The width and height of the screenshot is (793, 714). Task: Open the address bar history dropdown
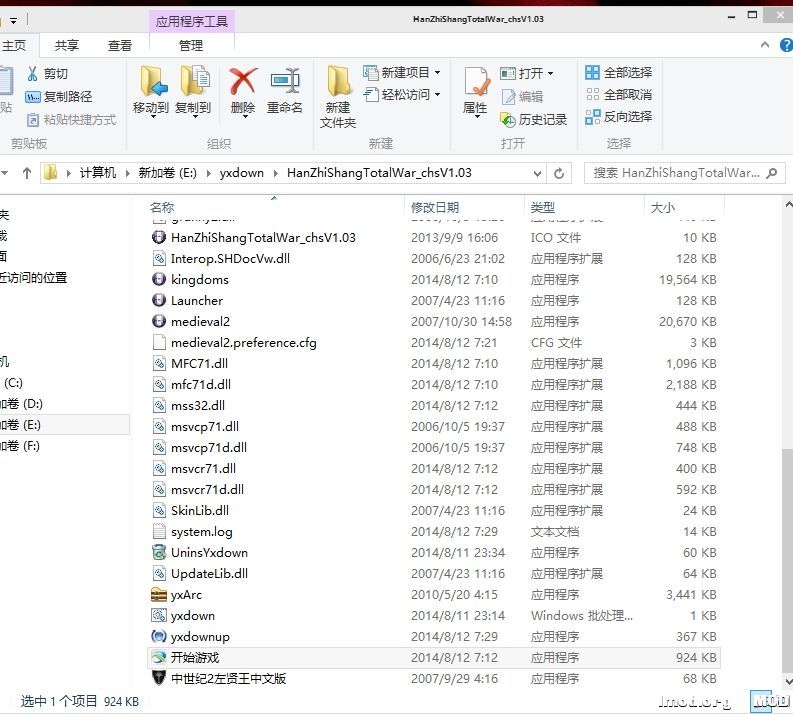coord(536,173)
